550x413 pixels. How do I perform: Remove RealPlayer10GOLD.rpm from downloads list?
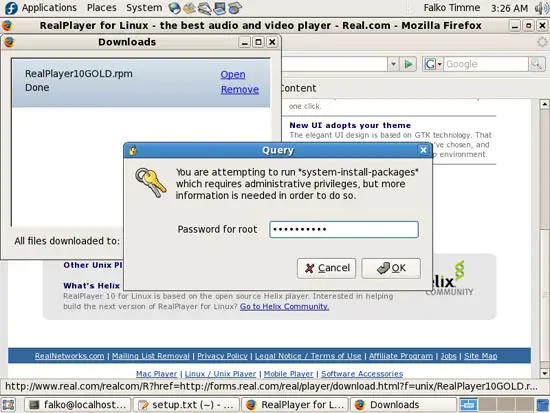click(x=240, y=89)
